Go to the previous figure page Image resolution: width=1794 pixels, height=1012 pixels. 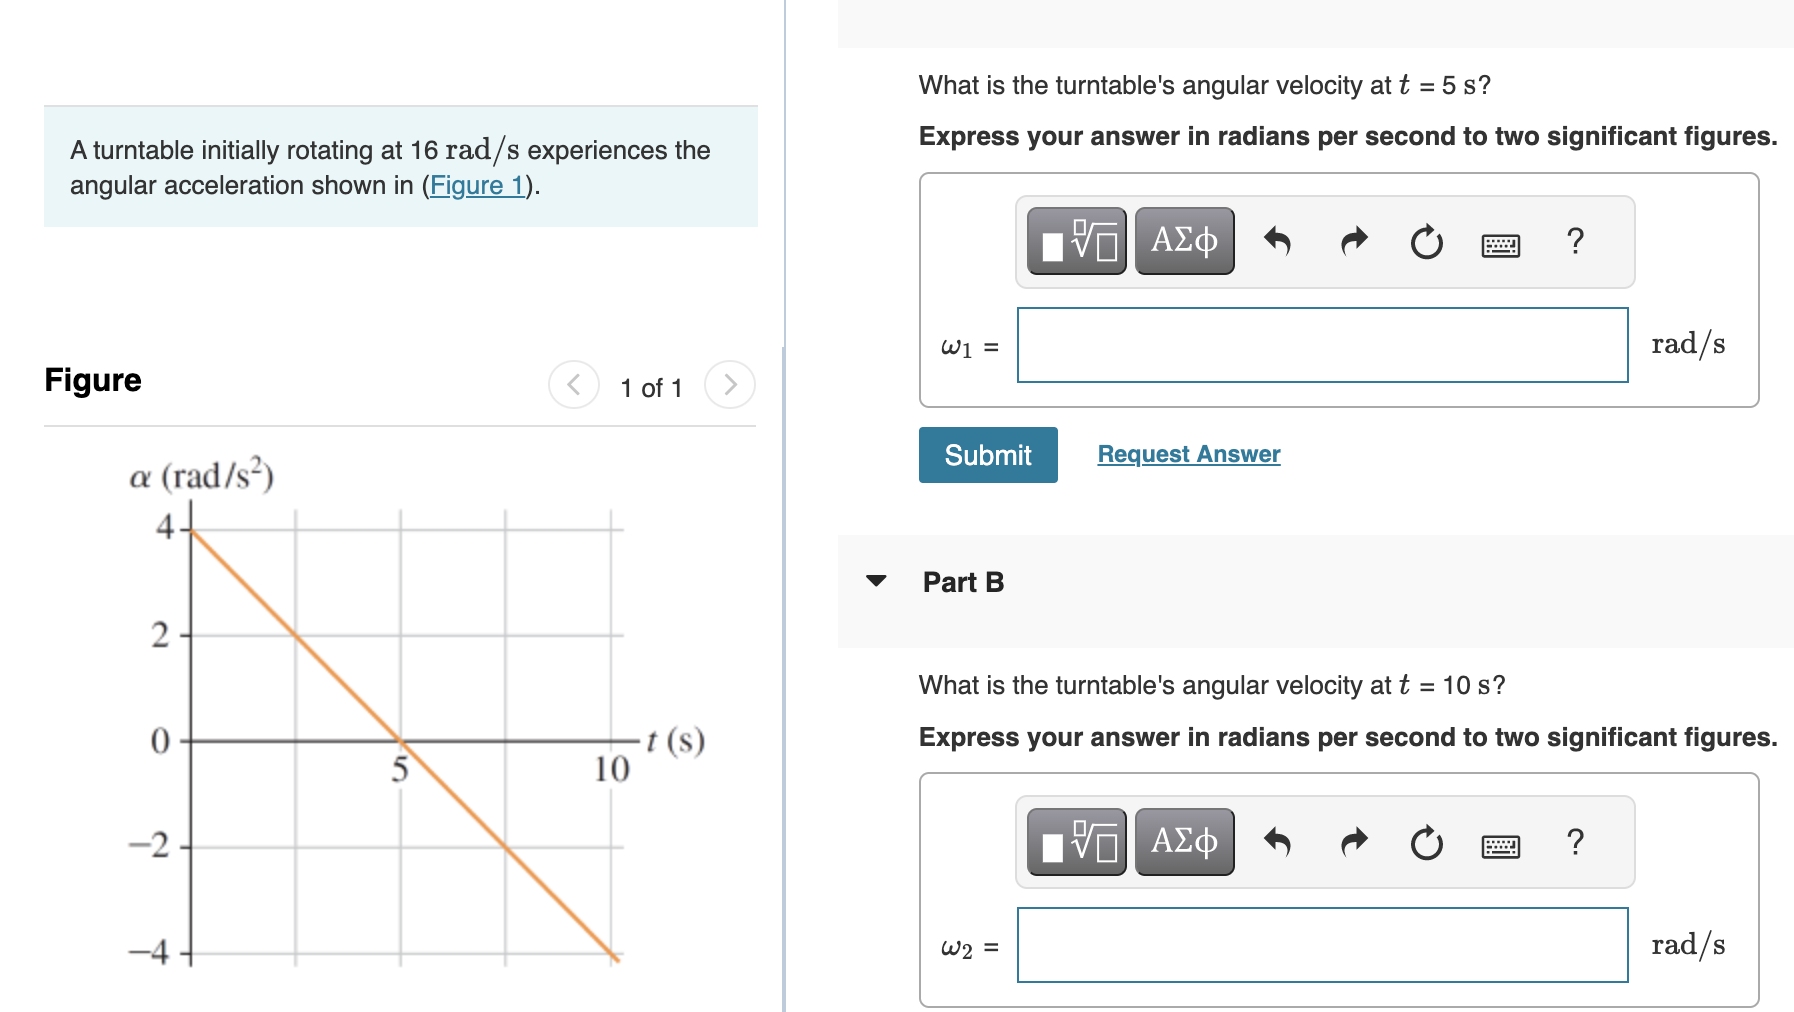[572, 385]
